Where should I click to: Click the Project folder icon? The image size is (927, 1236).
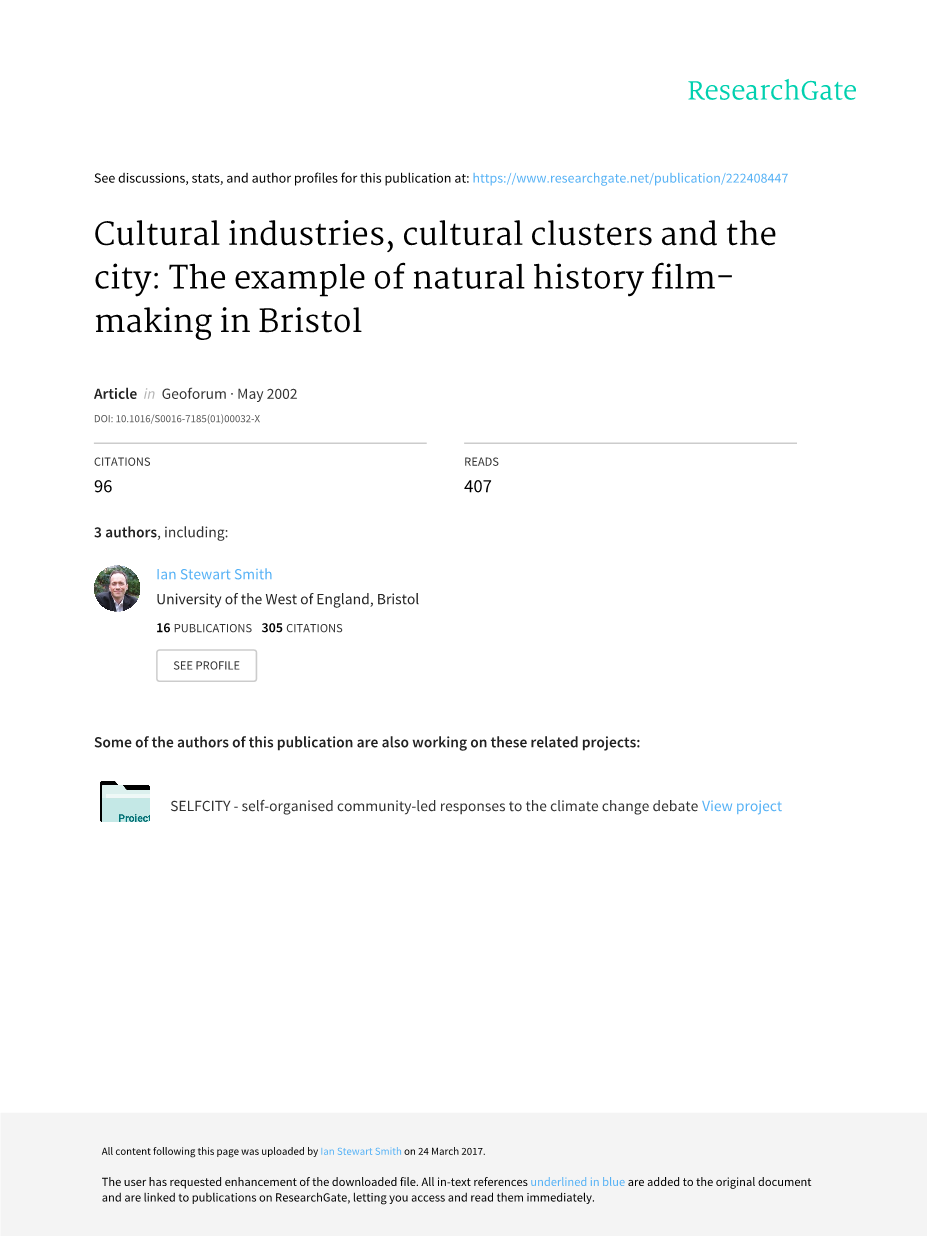(x=125, y=802)
